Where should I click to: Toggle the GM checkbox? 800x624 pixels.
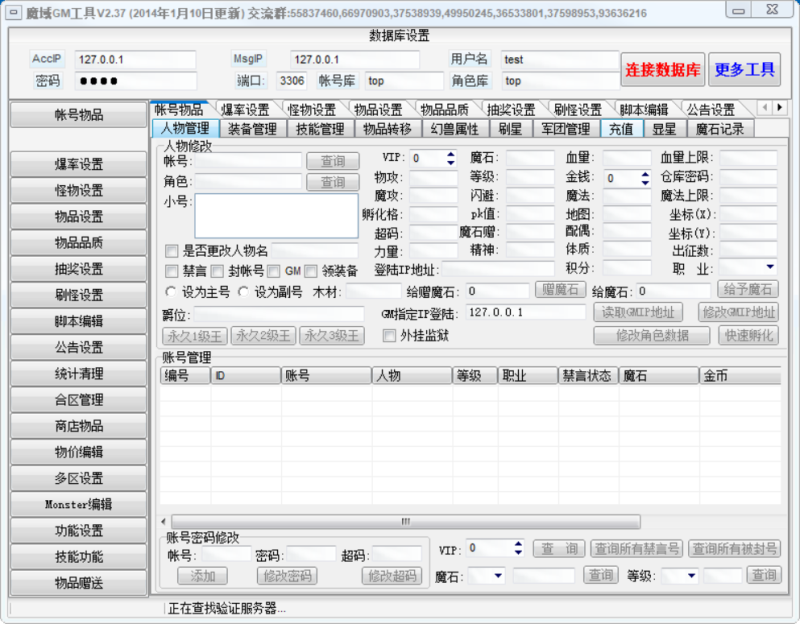click(273, 271)
